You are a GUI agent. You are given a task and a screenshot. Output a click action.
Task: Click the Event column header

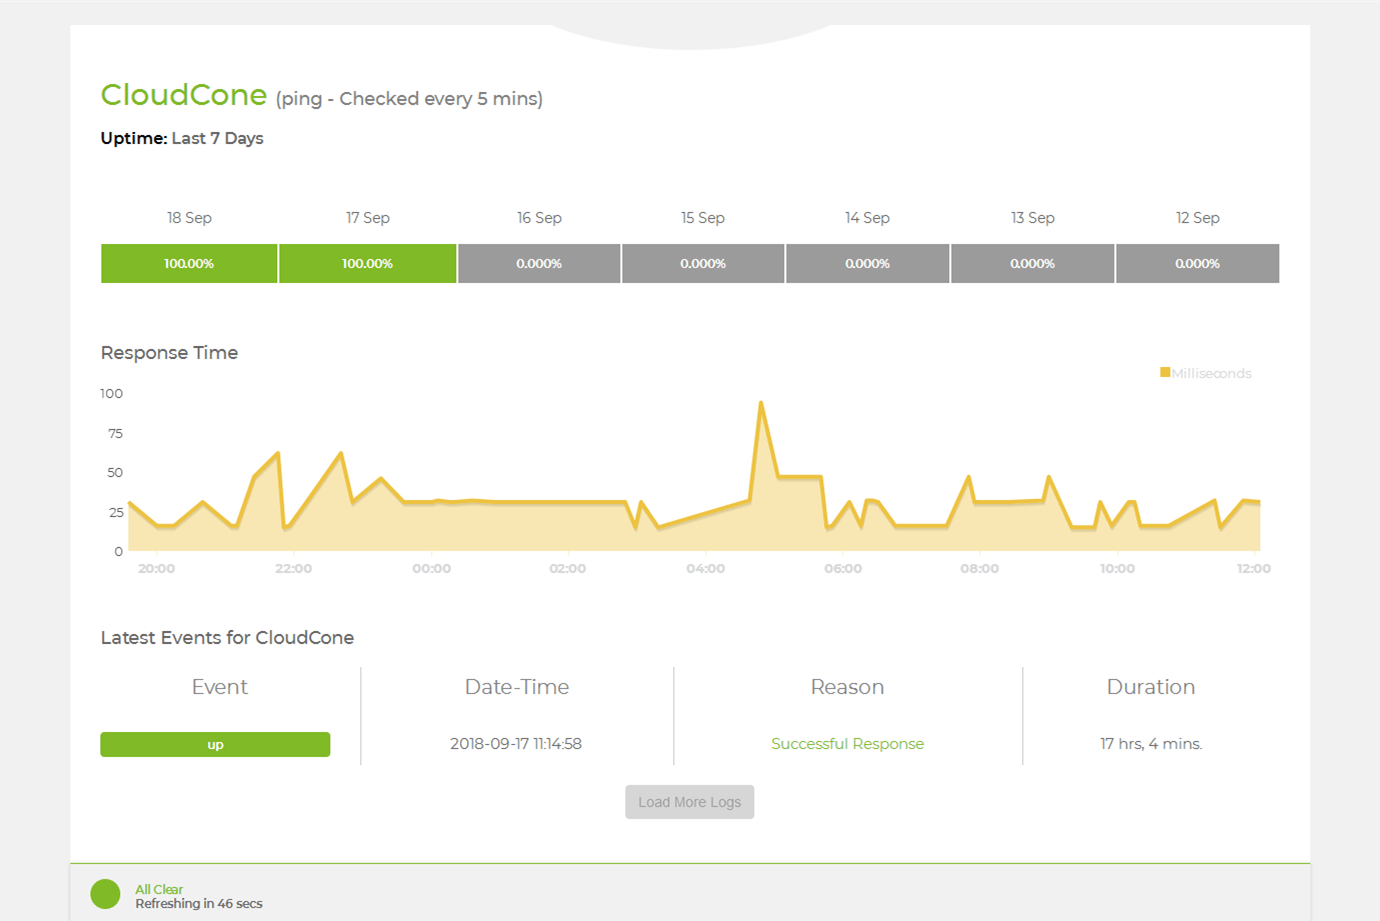(x=220, y=687)
